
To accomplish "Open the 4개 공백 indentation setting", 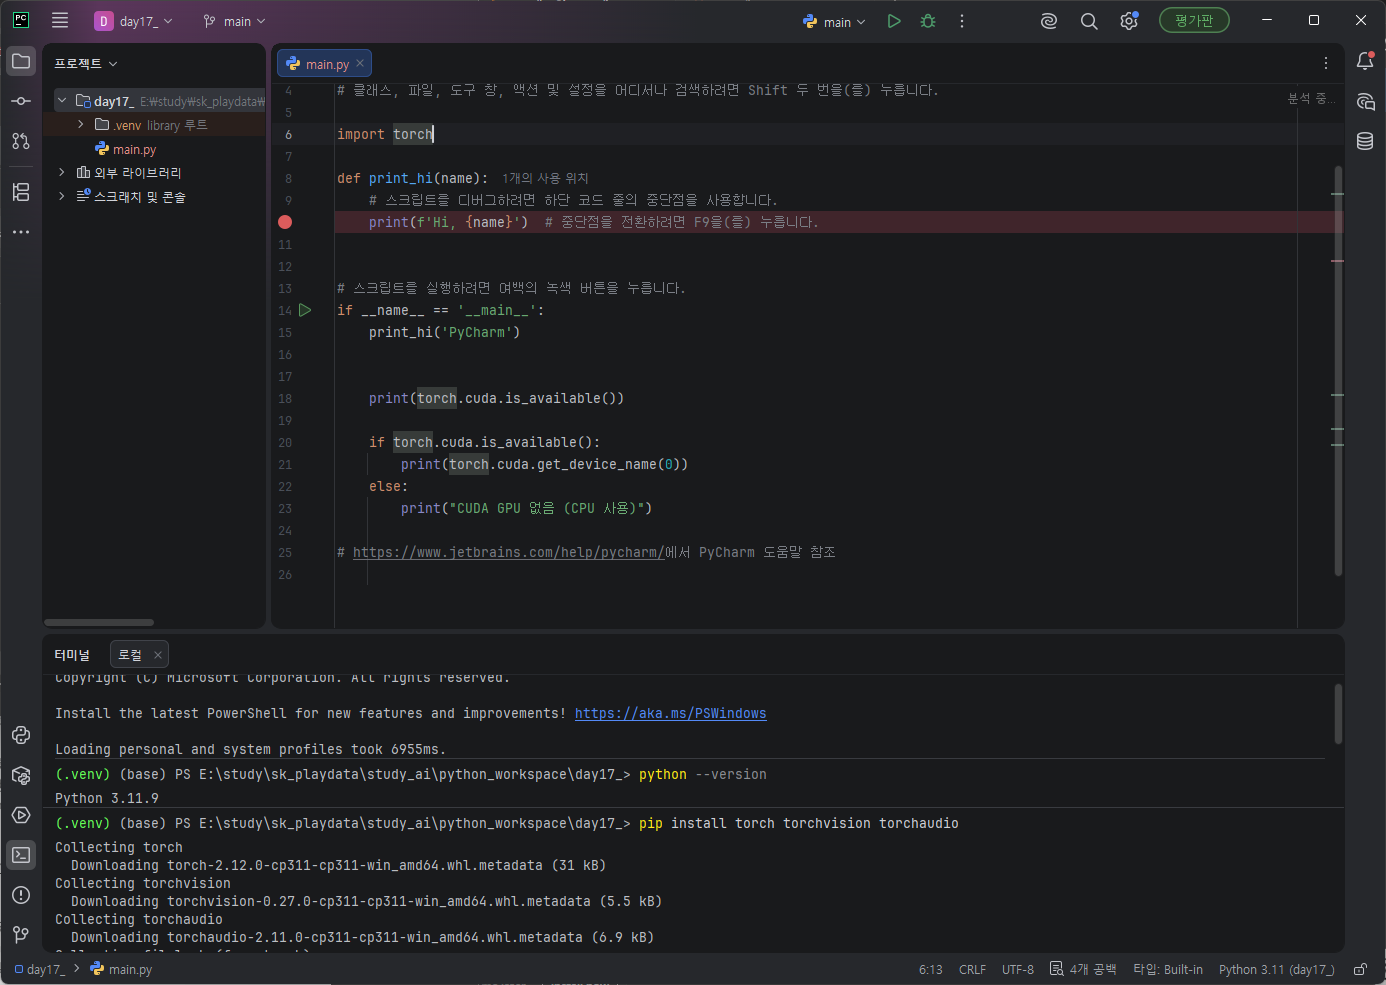I will [1084, 969].
